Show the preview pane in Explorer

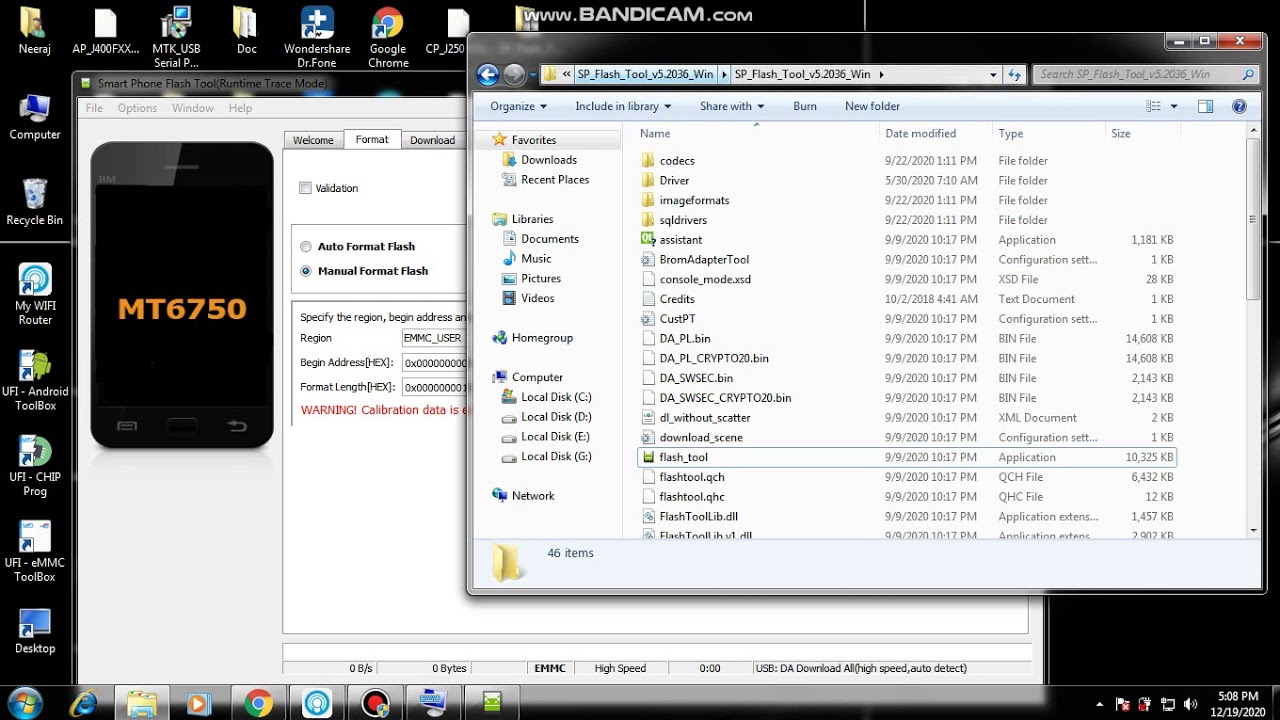(1206, 106)
